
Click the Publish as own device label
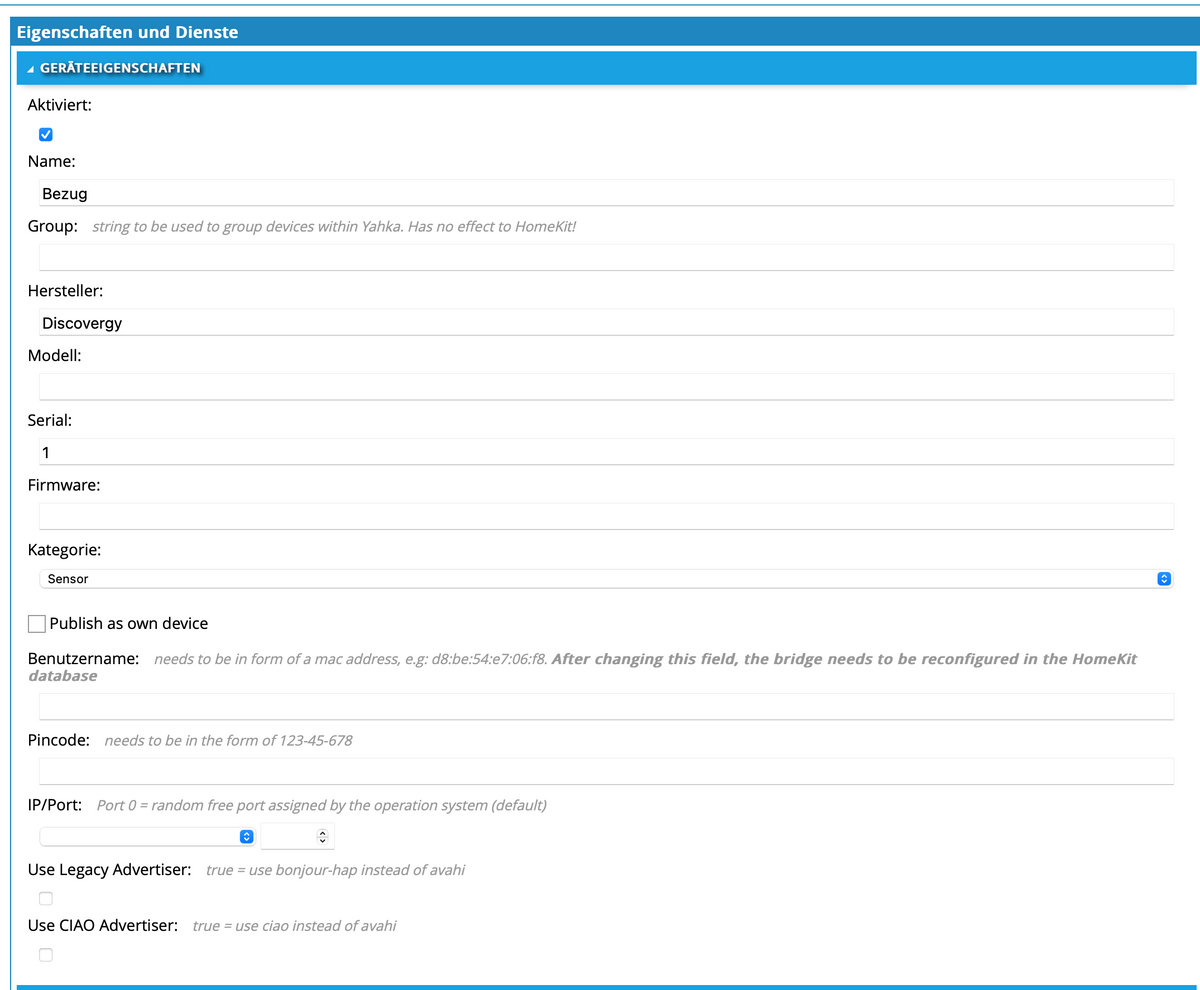(129, 623)
